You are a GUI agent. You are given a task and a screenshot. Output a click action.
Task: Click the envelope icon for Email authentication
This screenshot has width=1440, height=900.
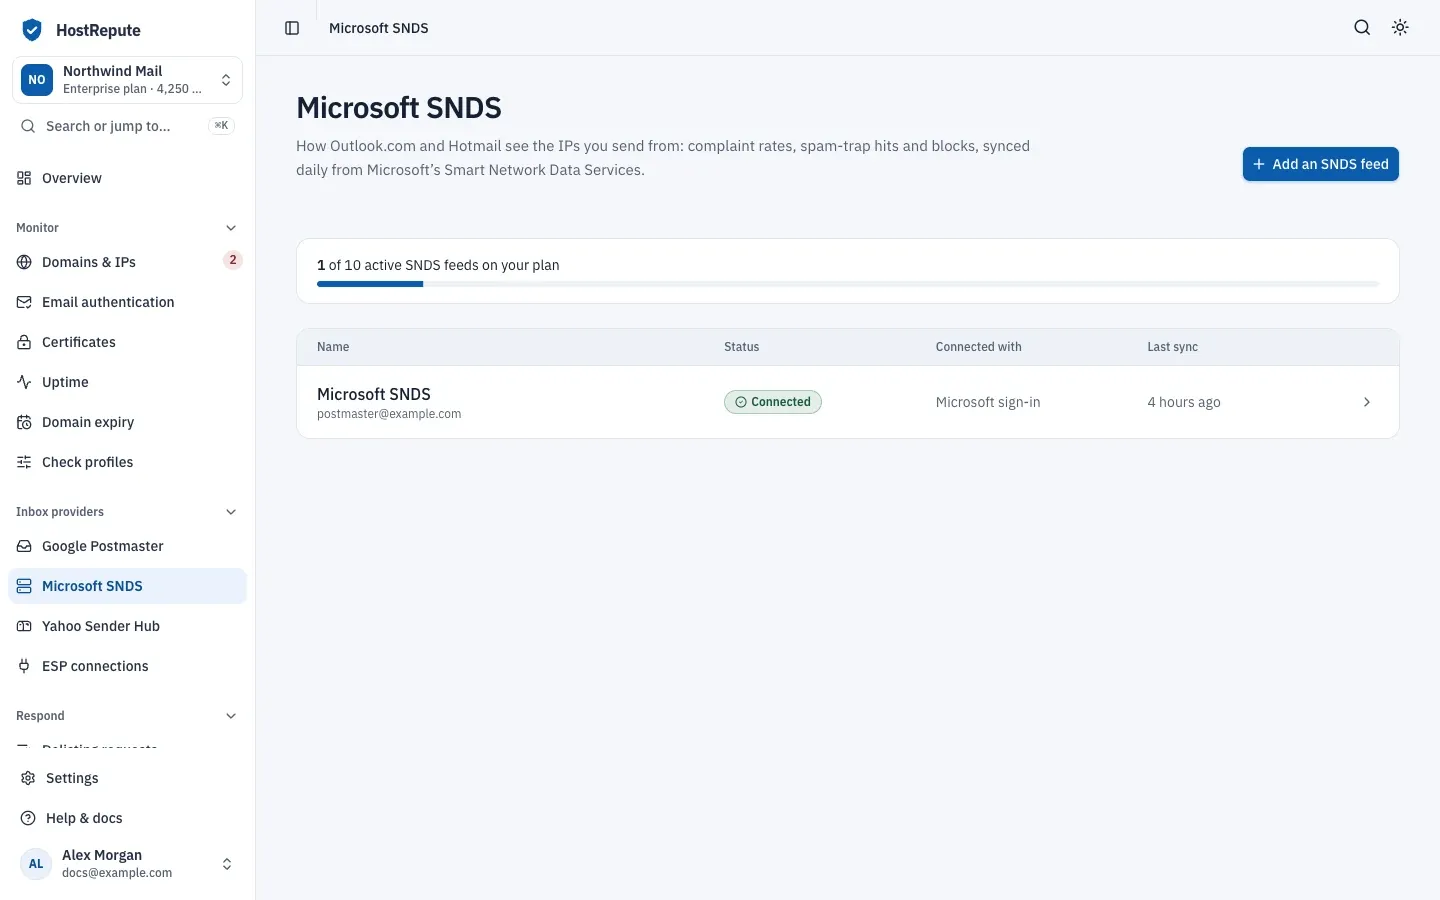(x=24, y=302)
